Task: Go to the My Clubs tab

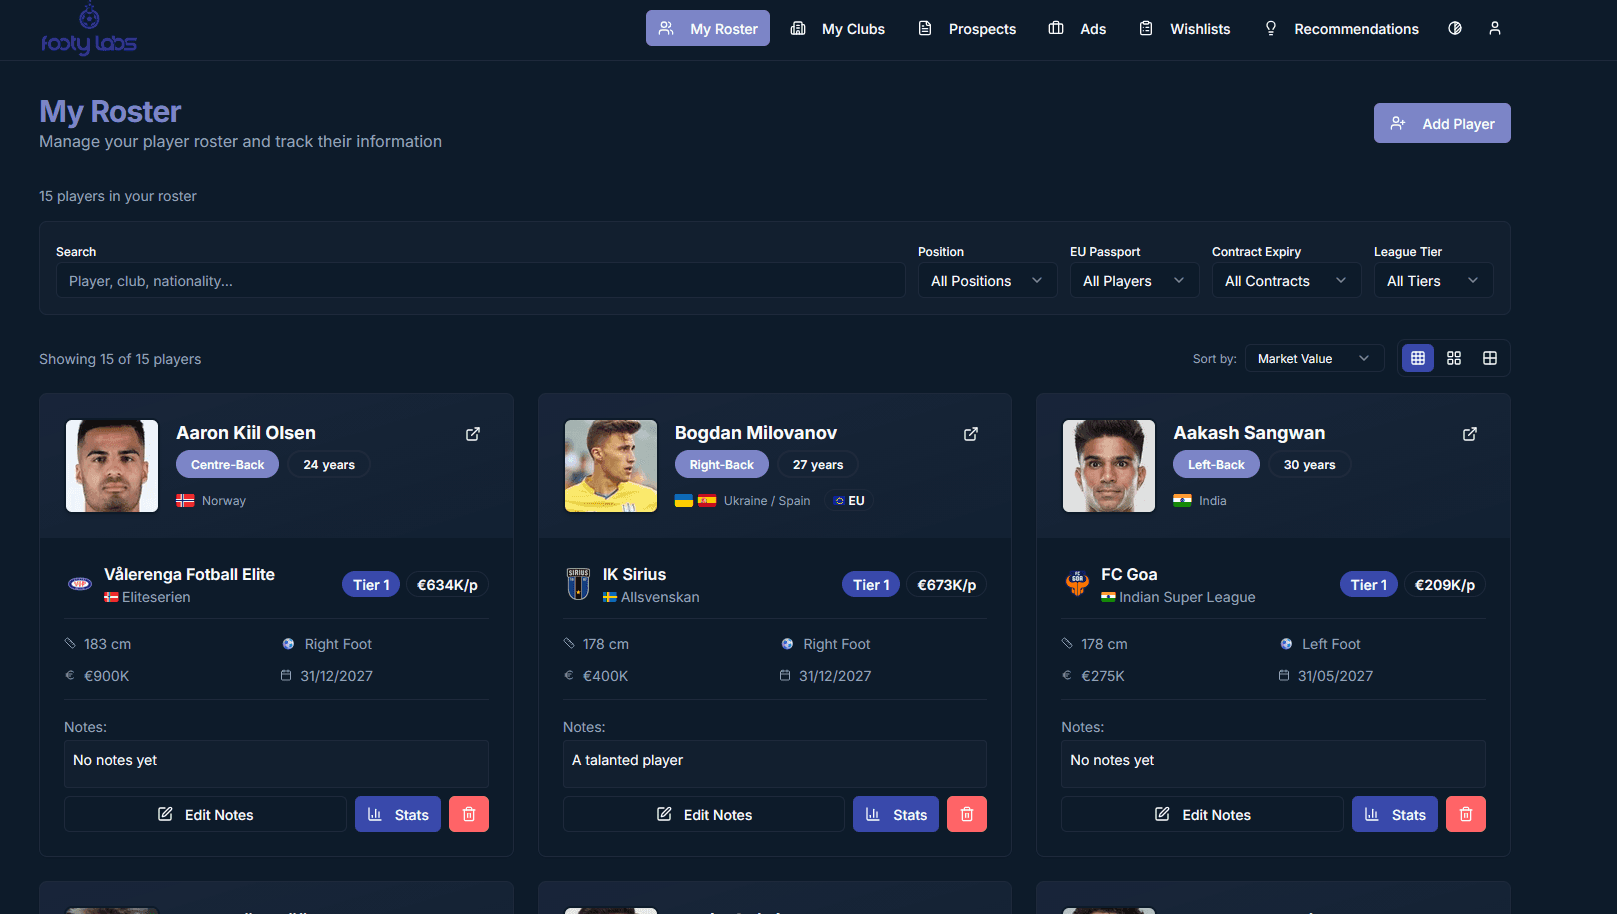Action: [838, 29]
